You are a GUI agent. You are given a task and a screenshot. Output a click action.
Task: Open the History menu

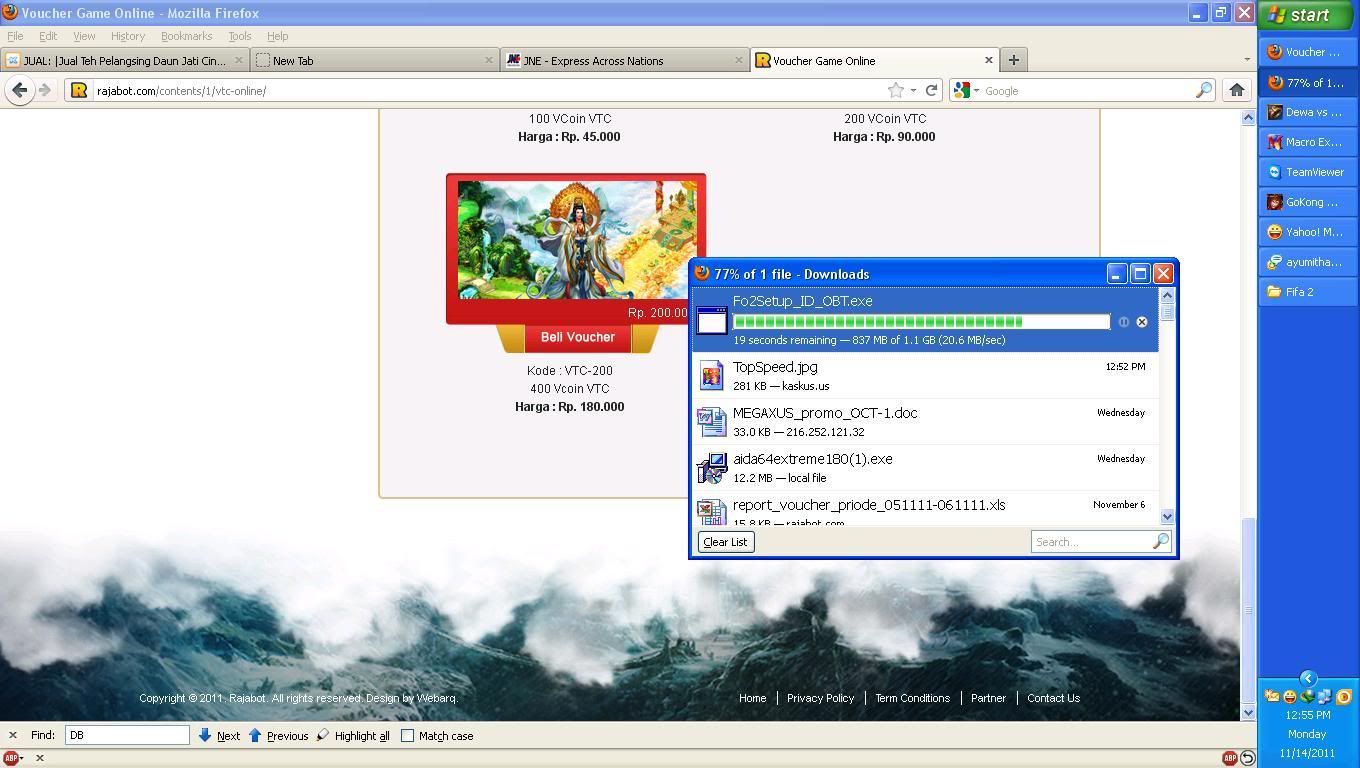point(128,36)
